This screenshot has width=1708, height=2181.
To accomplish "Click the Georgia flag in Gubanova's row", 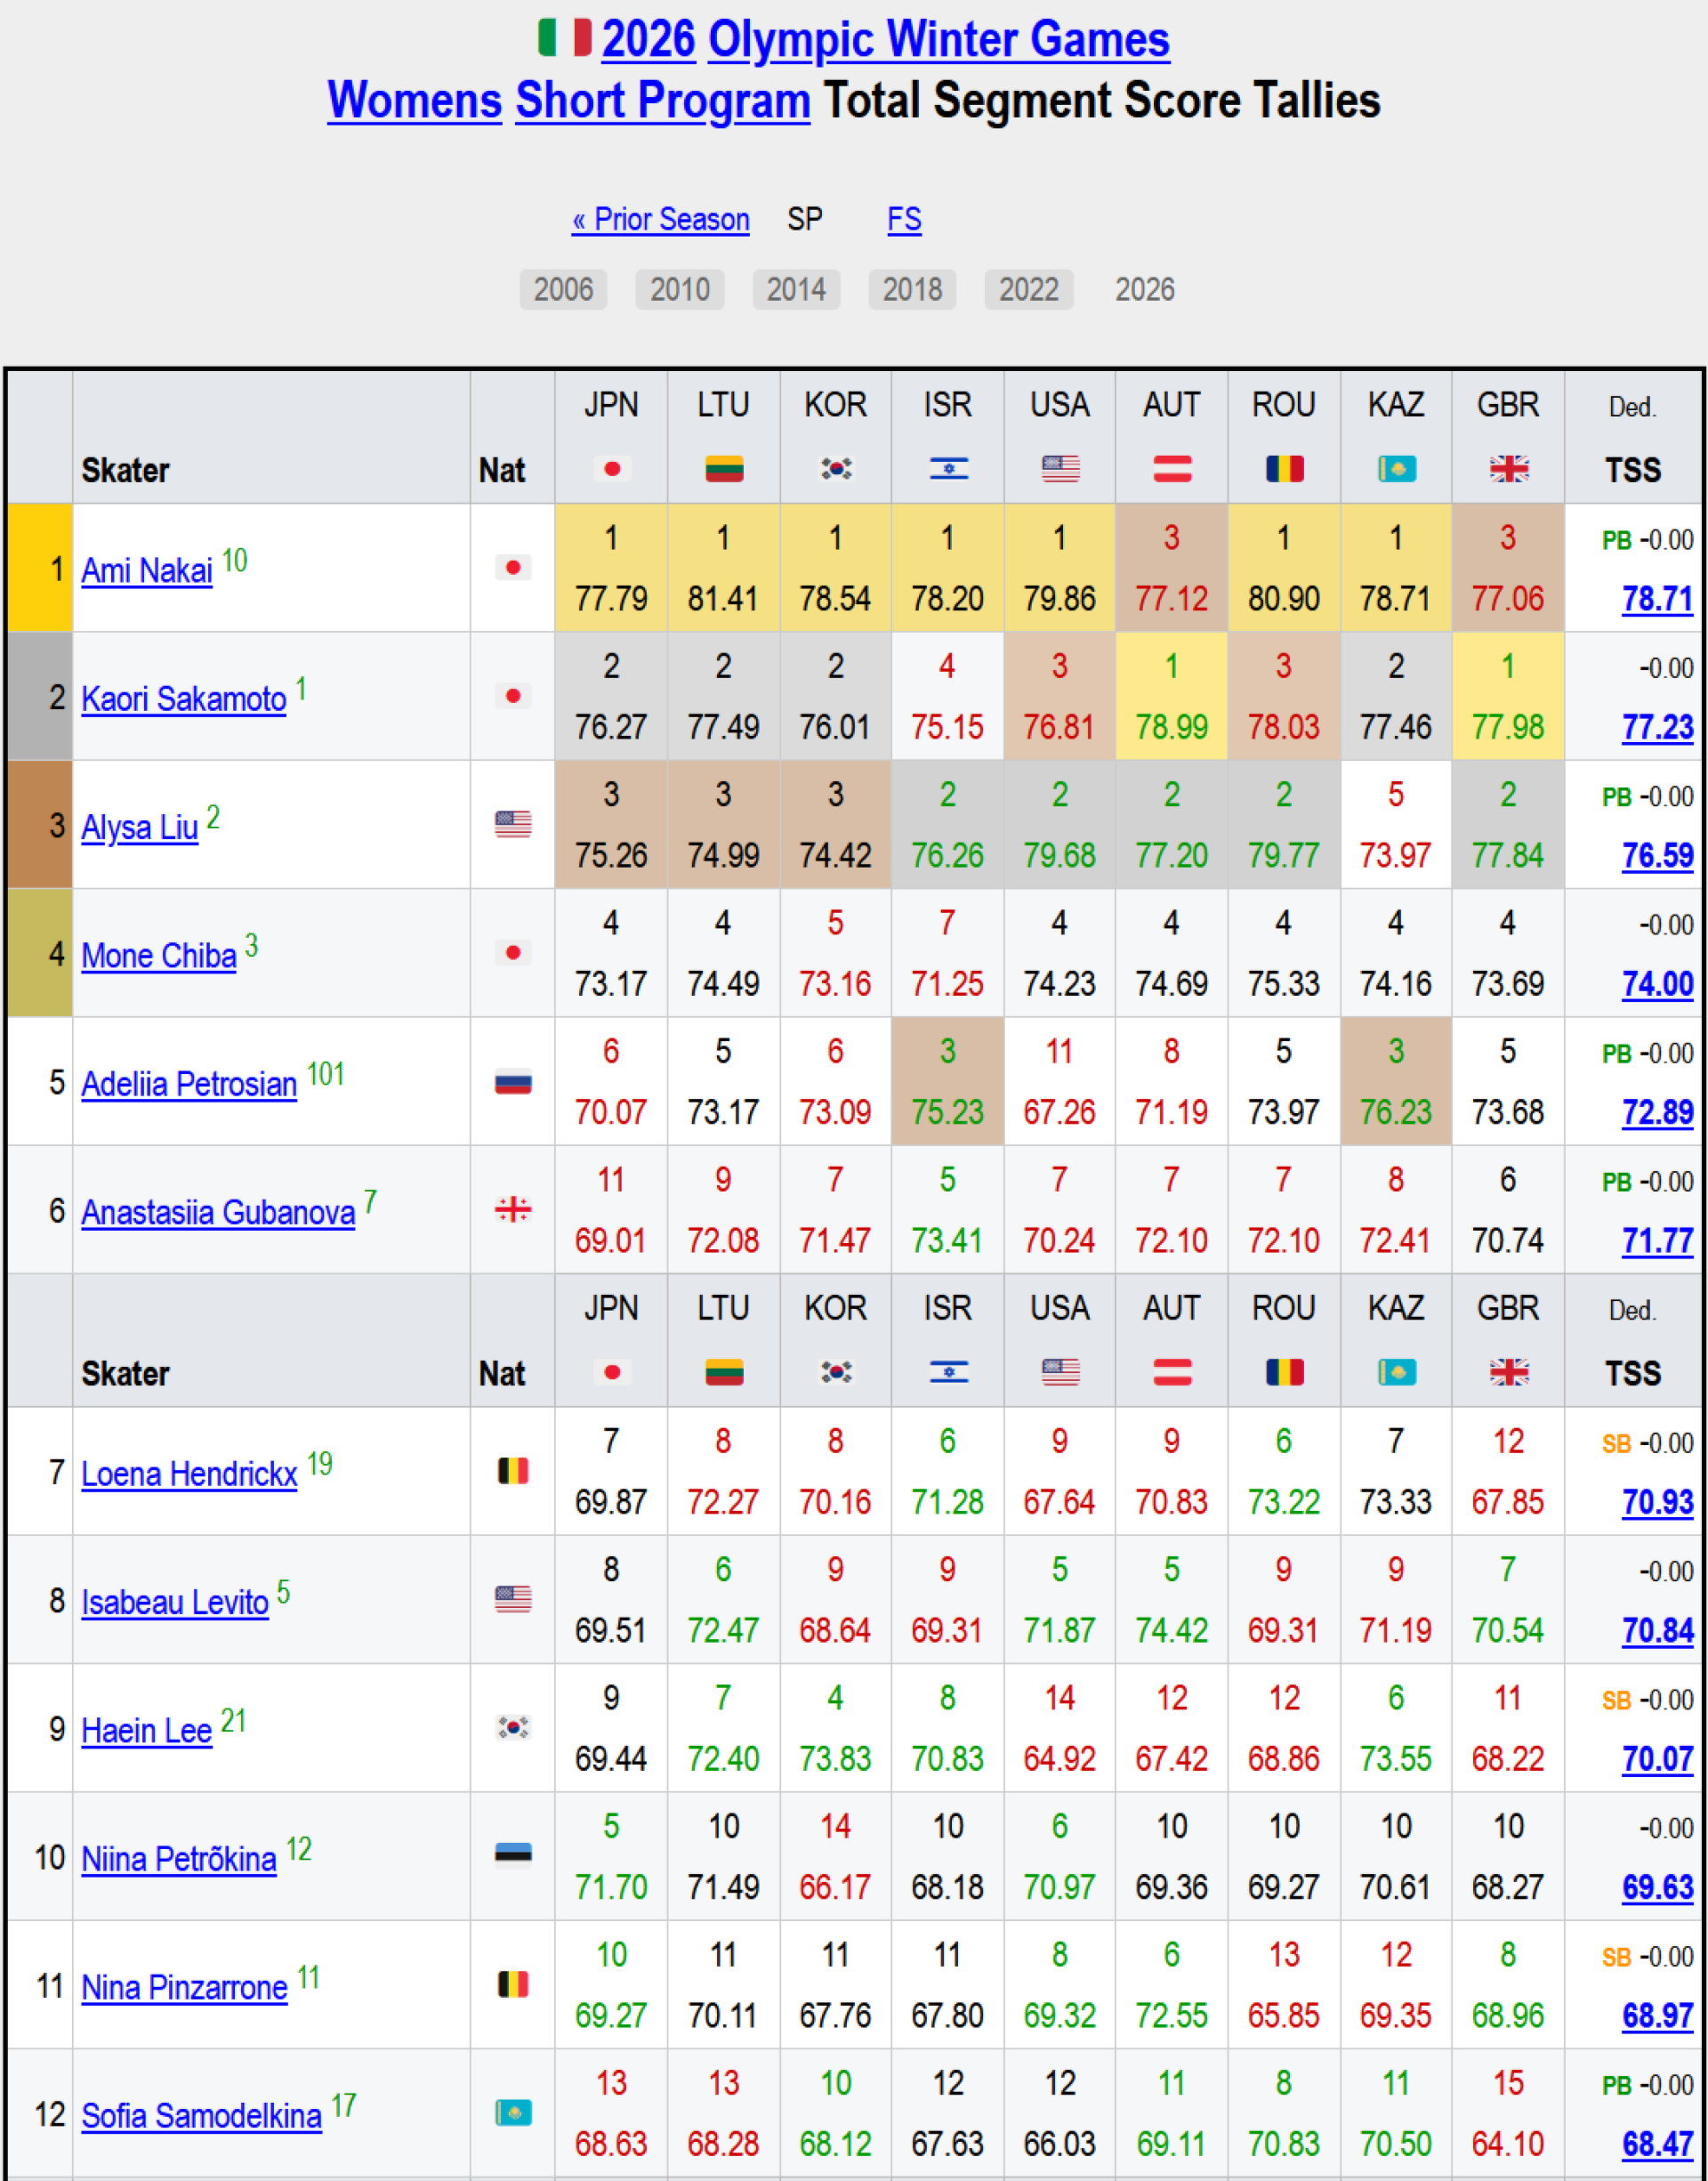I will pyautogui.click(x=513, y=1210).
